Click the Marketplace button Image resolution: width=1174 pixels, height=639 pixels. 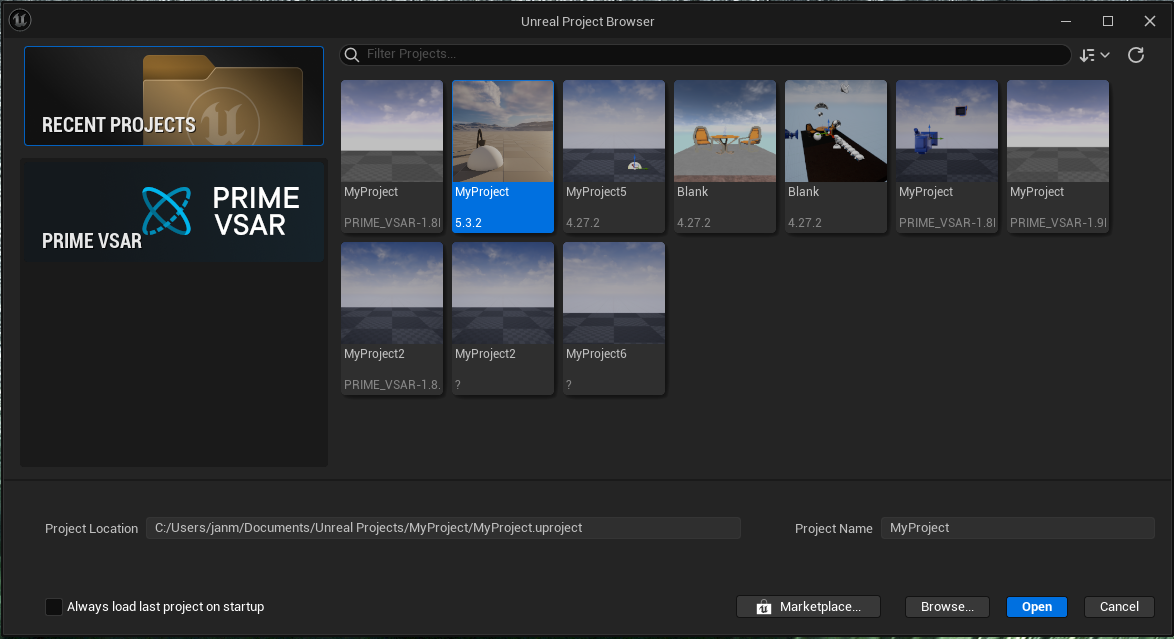[x=808, y=607]
